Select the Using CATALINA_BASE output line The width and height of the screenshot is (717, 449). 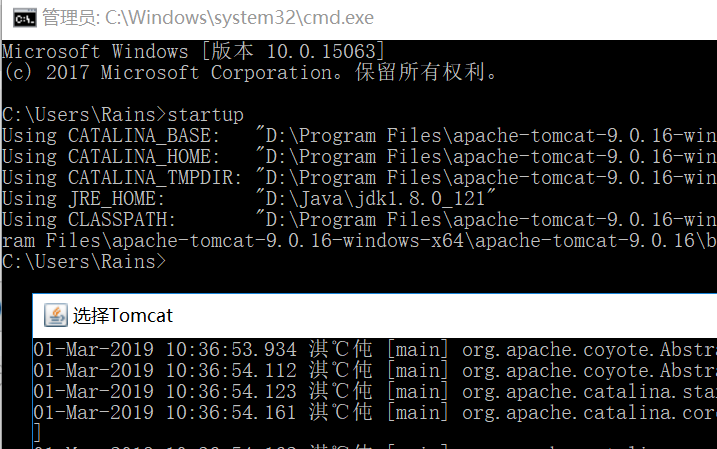[x=359, y=136]
